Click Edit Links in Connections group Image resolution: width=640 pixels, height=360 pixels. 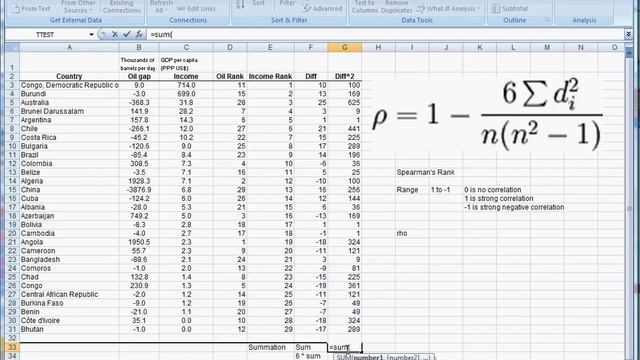(x=196, y=9)
